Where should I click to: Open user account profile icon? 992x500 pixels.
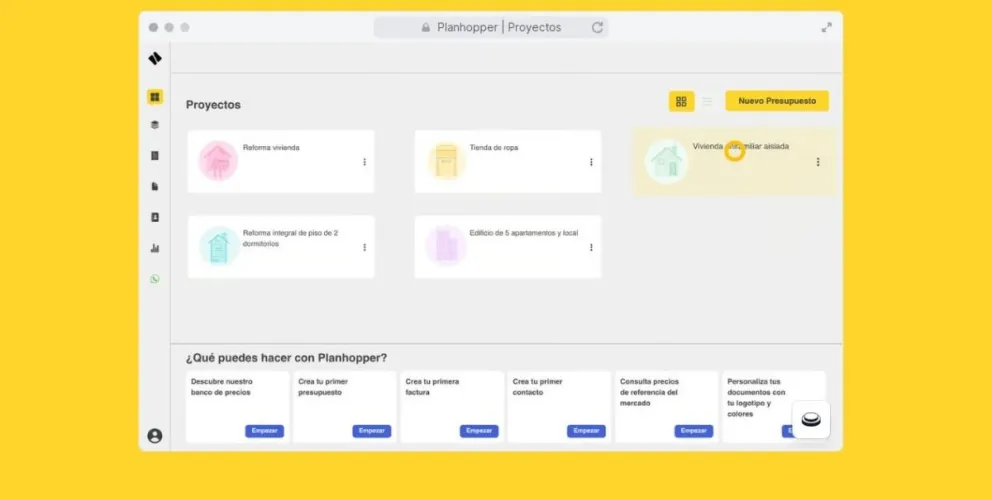[155, 436]
